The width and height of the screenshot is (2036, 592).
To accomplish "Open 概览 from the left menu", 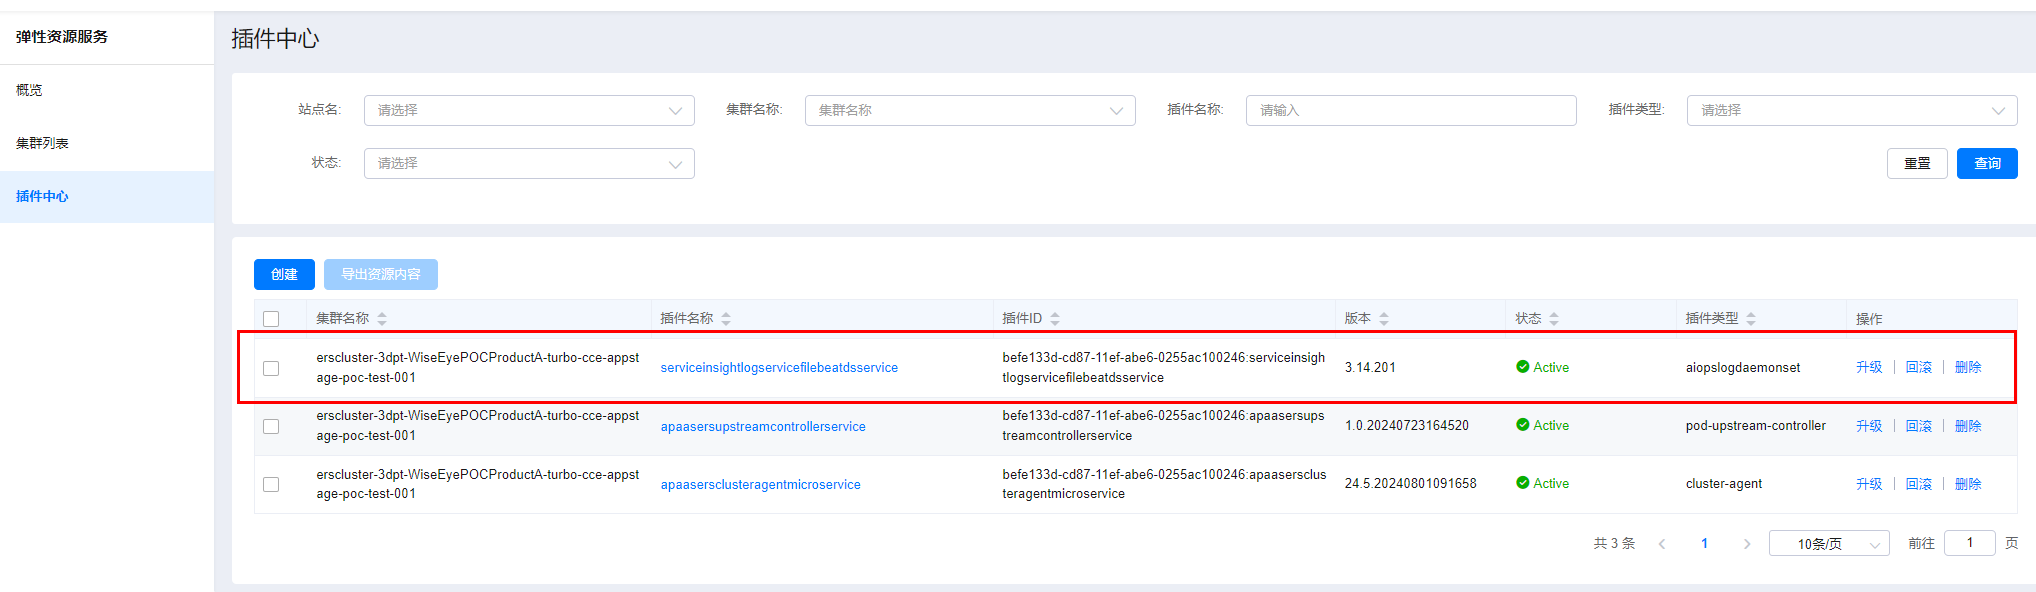I will point(30,90).
